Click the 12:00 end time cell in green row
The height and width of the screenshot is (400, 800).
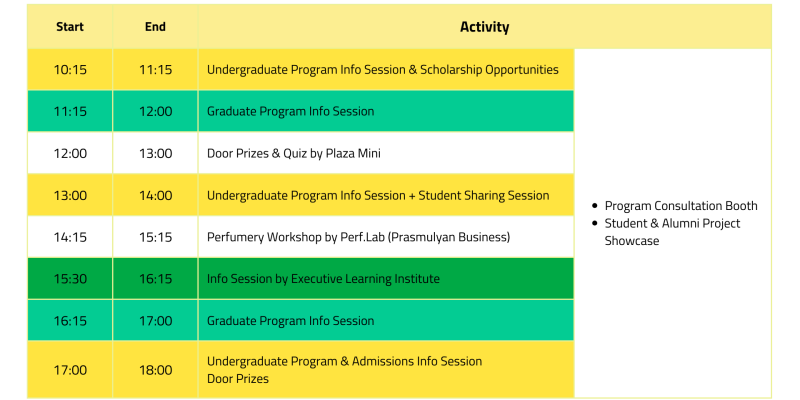(155, 111)
